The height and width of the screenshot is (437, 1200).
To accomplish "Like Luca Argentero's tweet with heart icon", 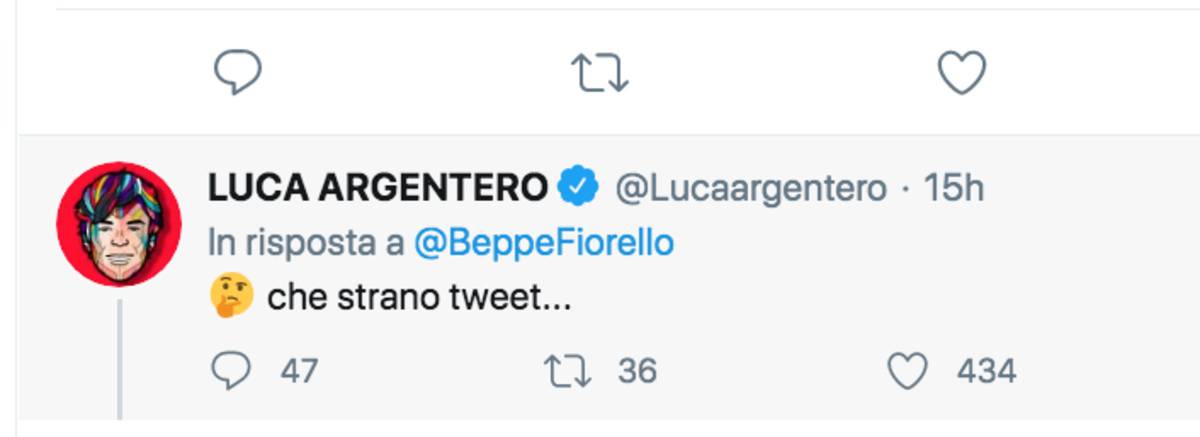I will click(908, 372).
